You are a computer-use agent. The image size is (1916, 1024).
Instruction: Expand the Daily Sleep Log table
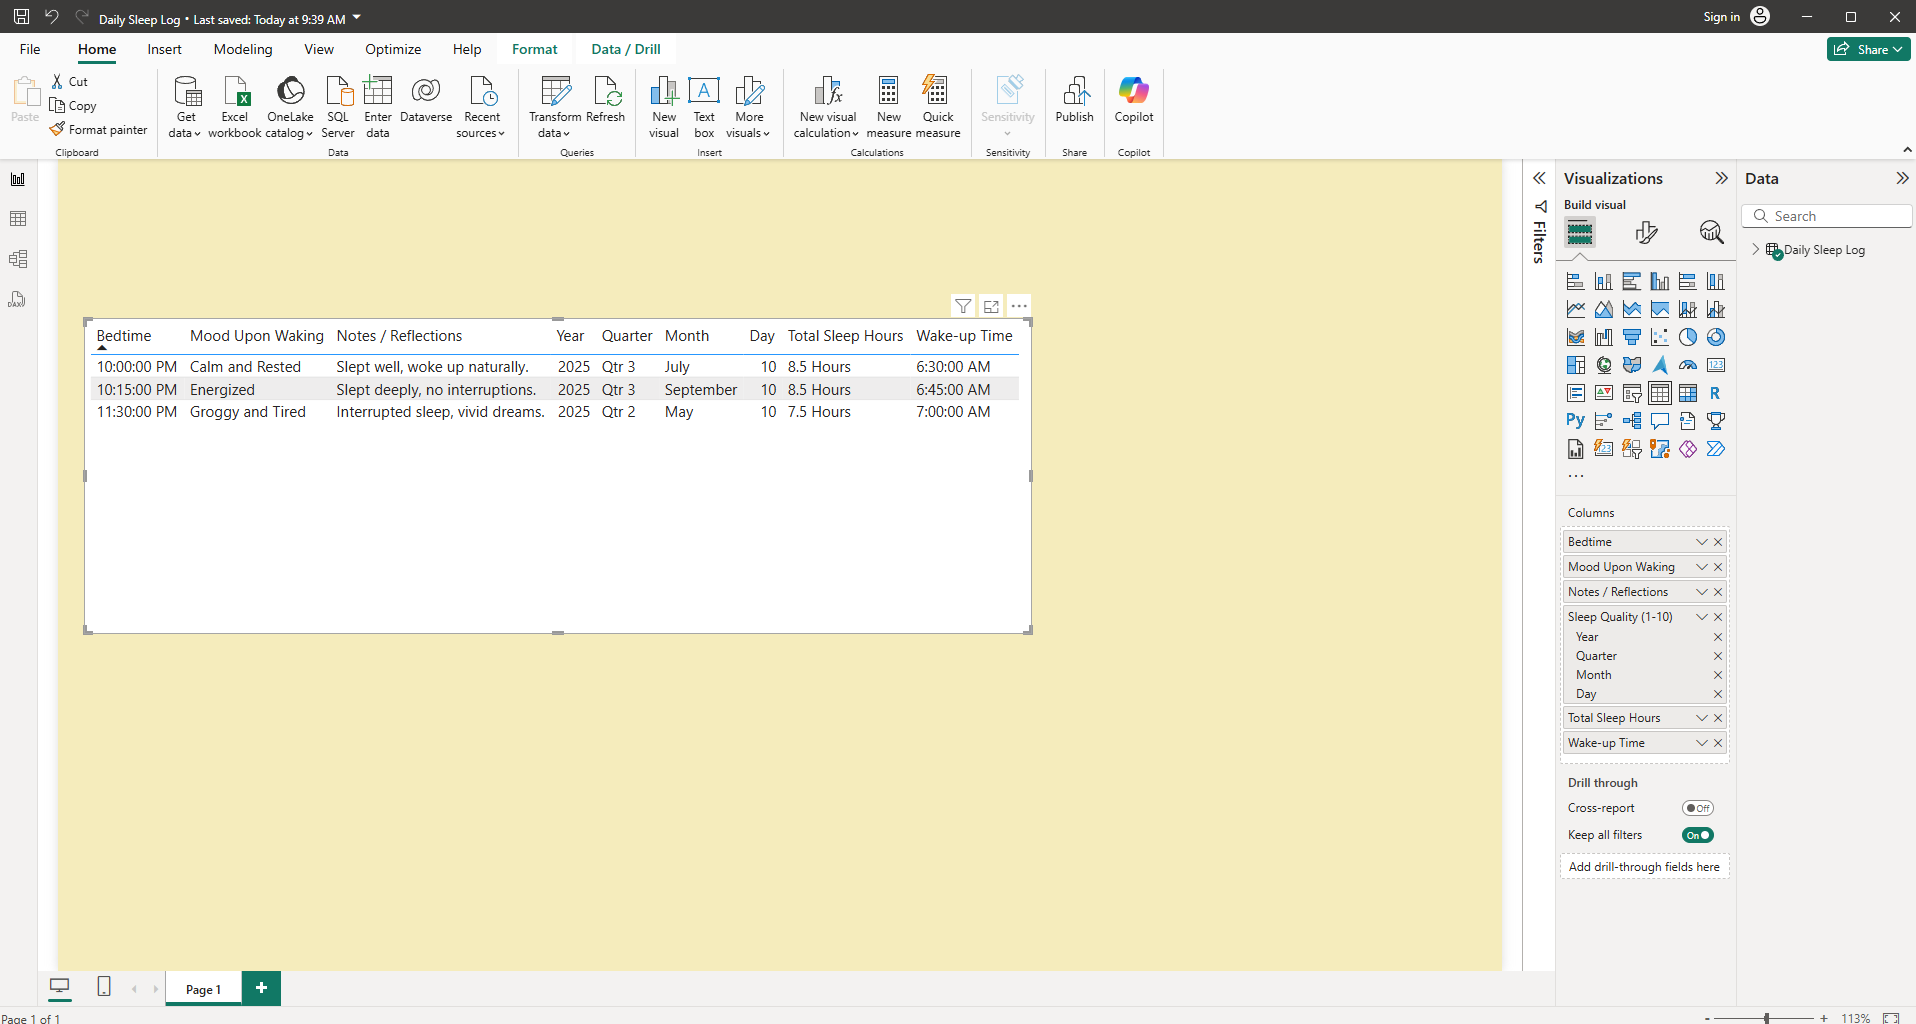[x=1755, y=250]
